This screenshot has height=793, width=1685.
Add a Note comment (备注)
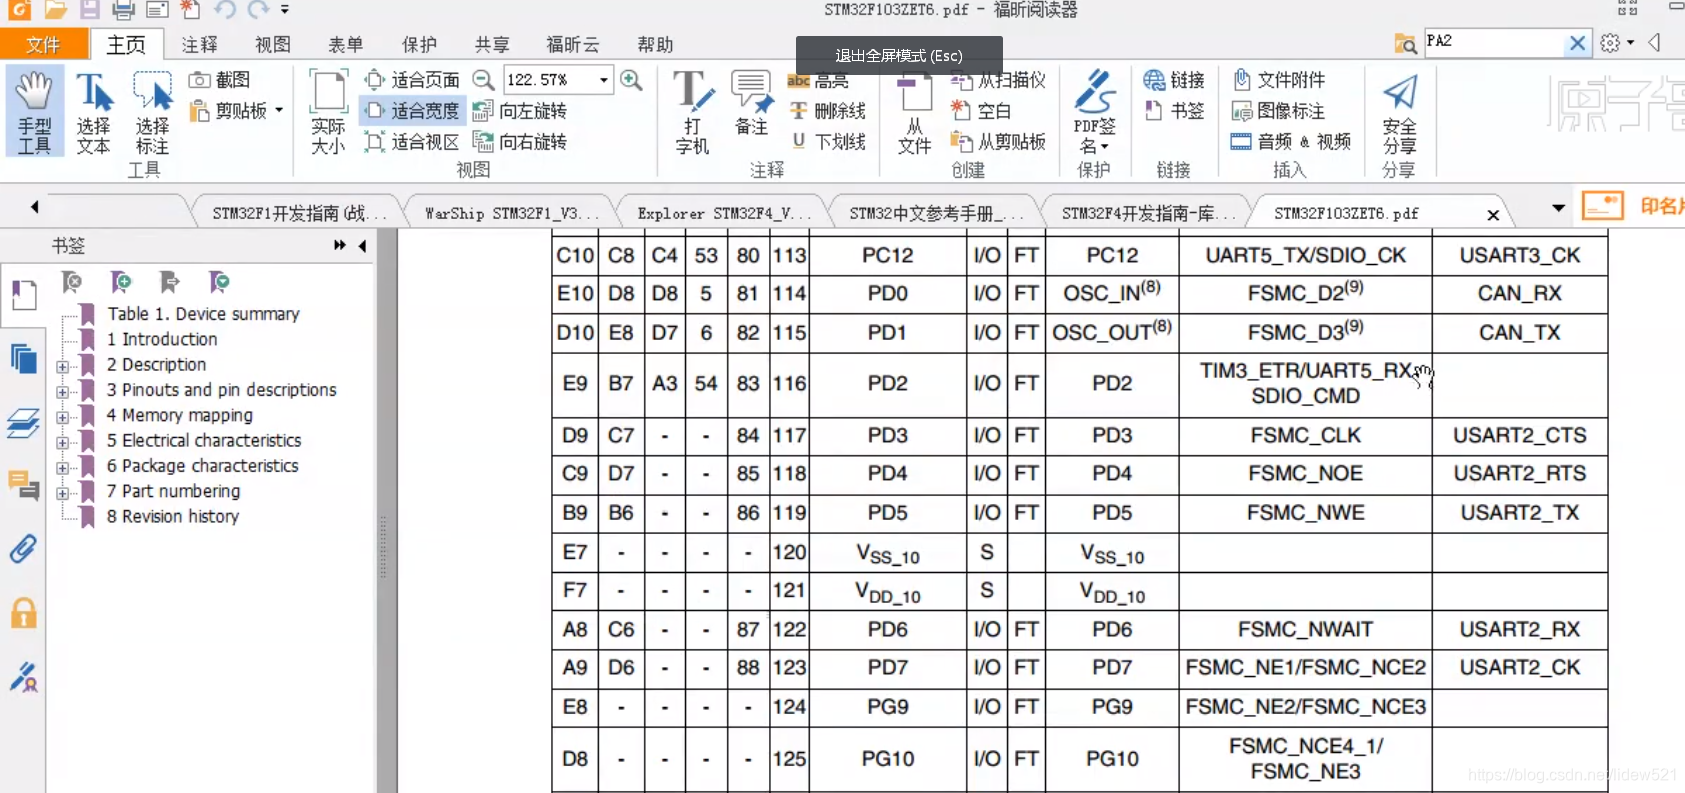click(x=751, y=103)
